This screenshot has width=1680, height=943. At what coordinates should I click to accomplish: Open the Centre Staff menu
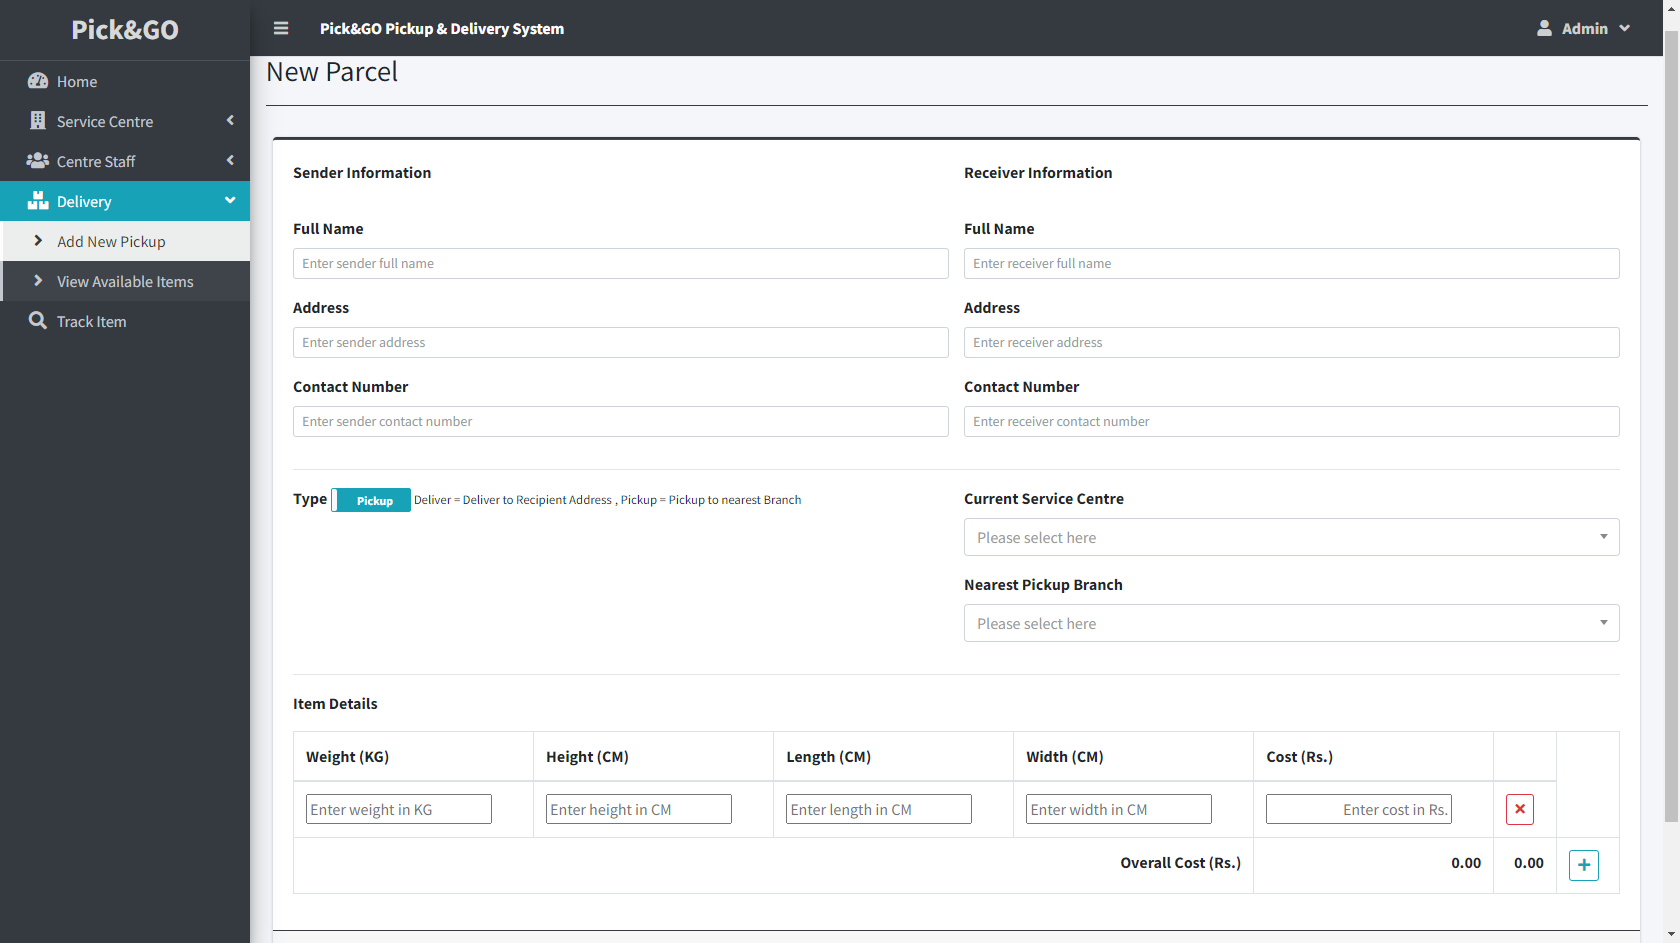125,161
